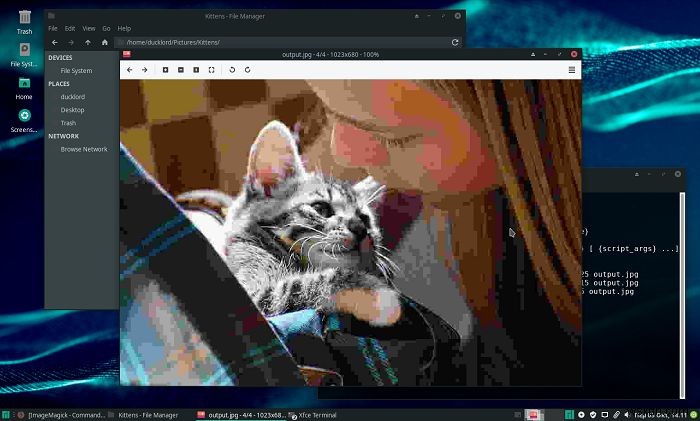The height and width of the screenshot is (421, 700).
Task: Switch to Kittens File Manager taskbar button
Action: pyautogui.click(x=143, y=415)
